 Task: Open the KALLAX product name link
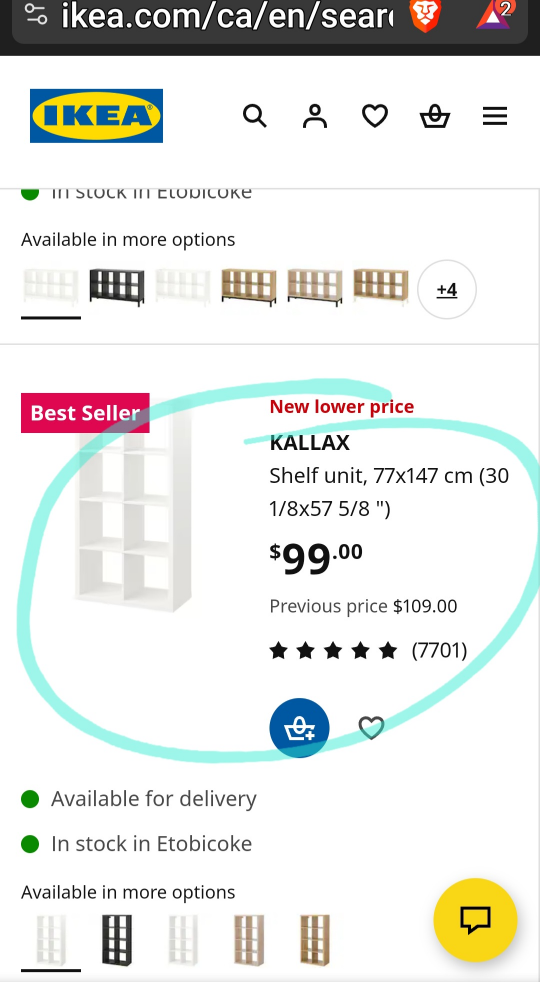309,443
